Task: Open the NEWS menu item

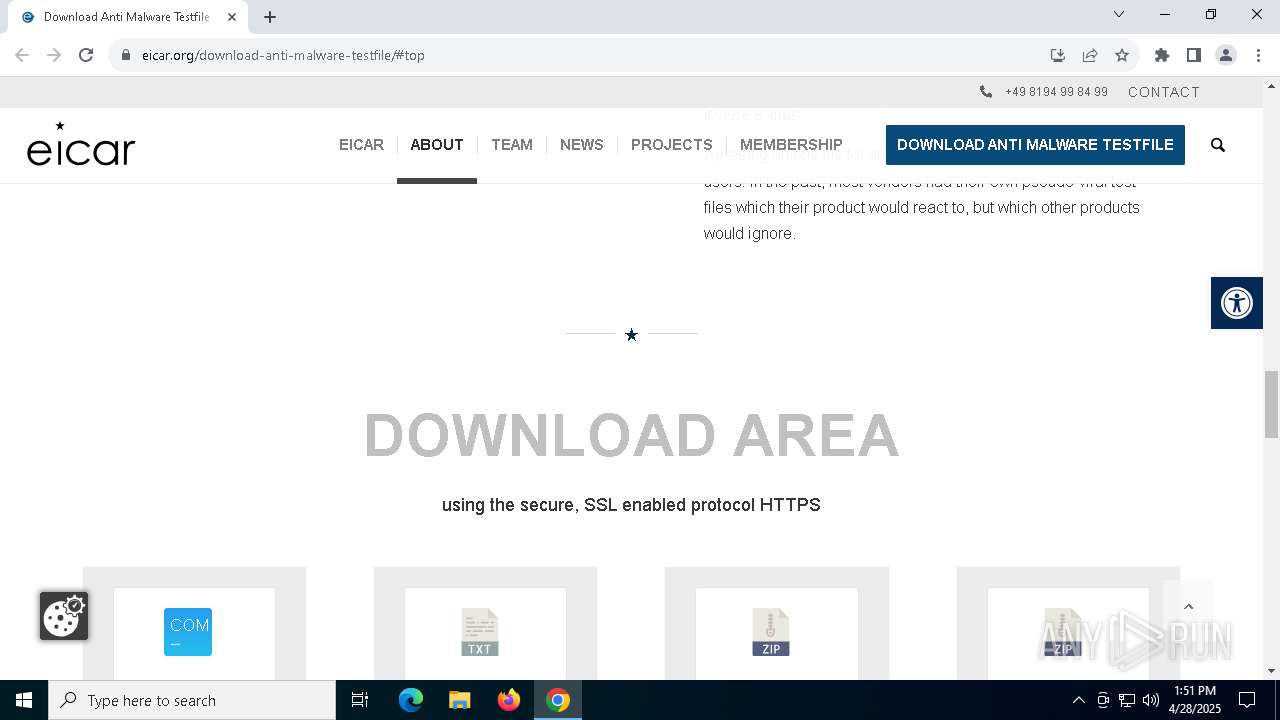Action: tap(582, 145)
